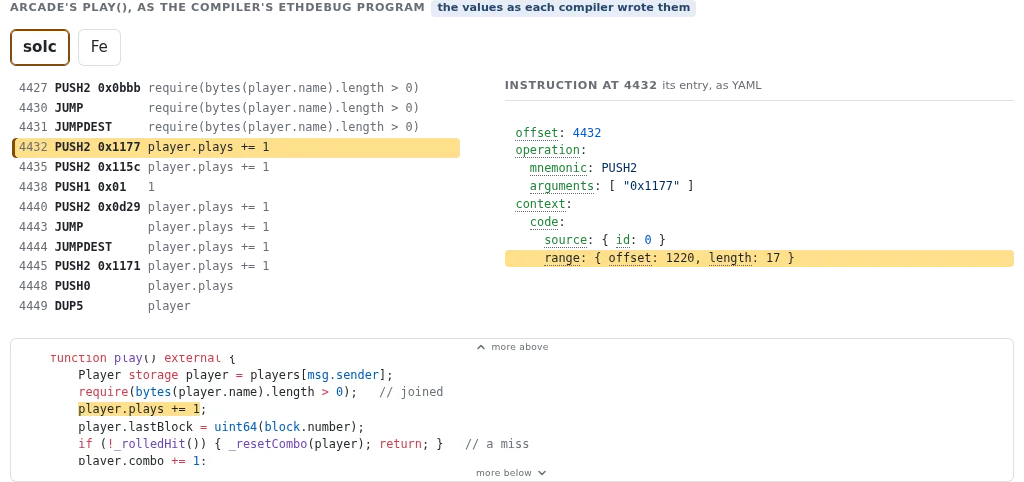Click the 'context' YAML key
1024x482 pixels.
[x=540, y=204]
